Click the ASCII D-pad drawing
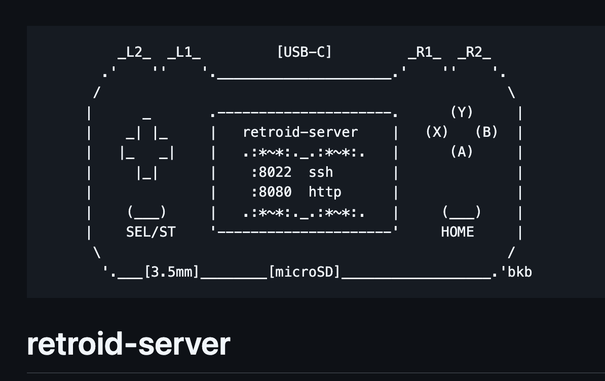Image resolution: width=605 pixels, height=381 pixels. [x=147, y=149]
